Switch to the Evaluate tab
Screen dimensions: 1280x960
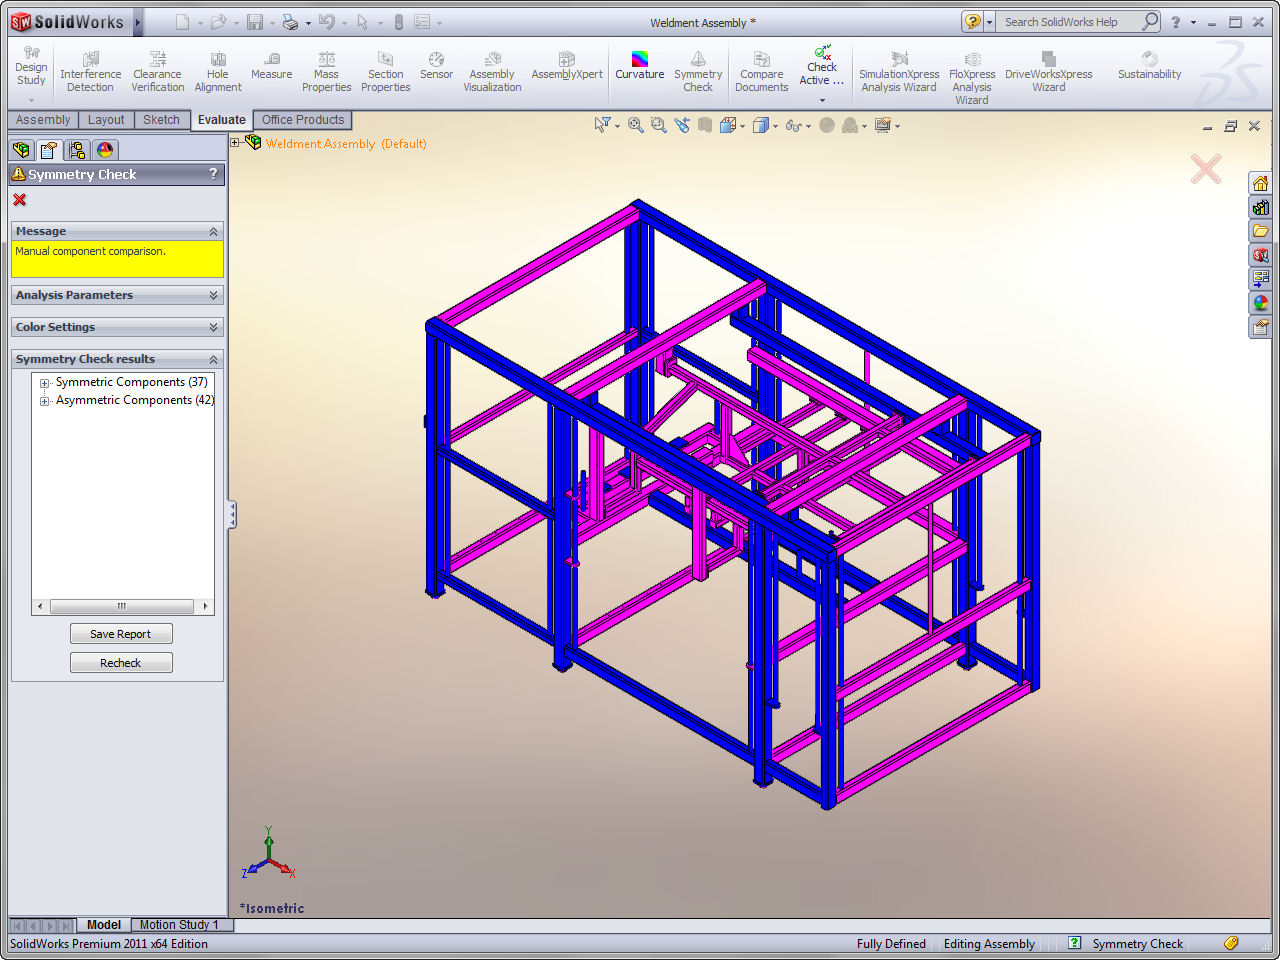(x=221, y=119)
